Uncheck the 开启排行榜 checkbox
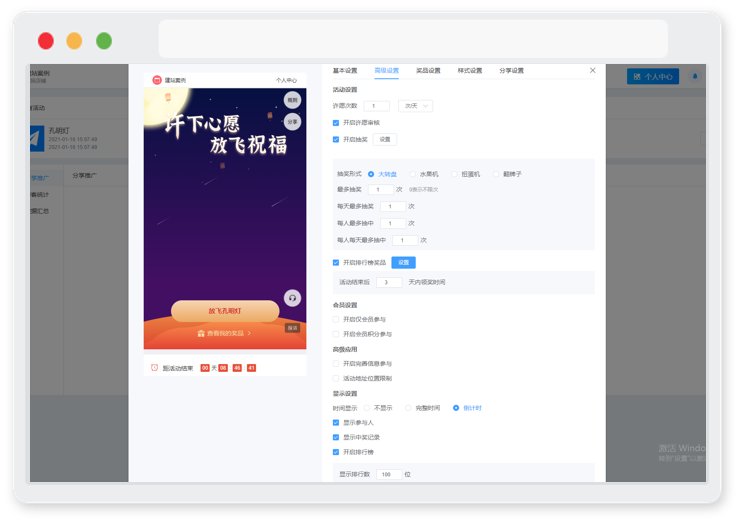Image resolution: width=740 pixels, height=520 pixels. [336, 452]
